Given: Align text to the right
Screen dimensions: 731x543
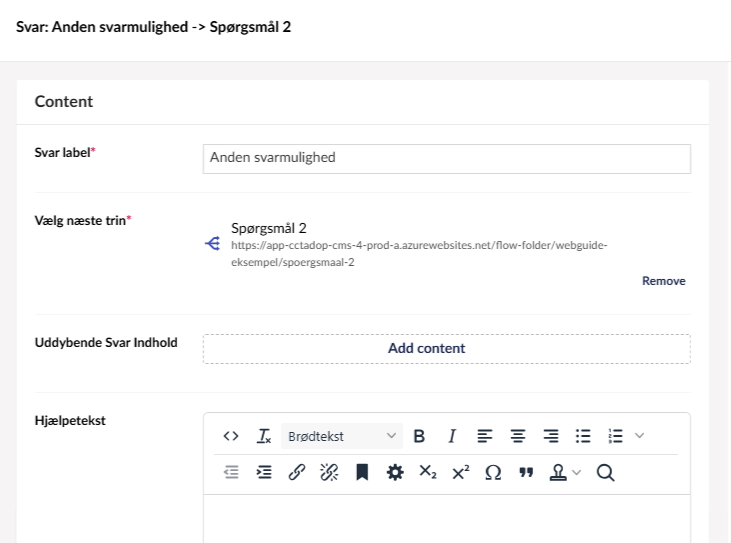Looking at the screenshot, I should pos(550,436).
